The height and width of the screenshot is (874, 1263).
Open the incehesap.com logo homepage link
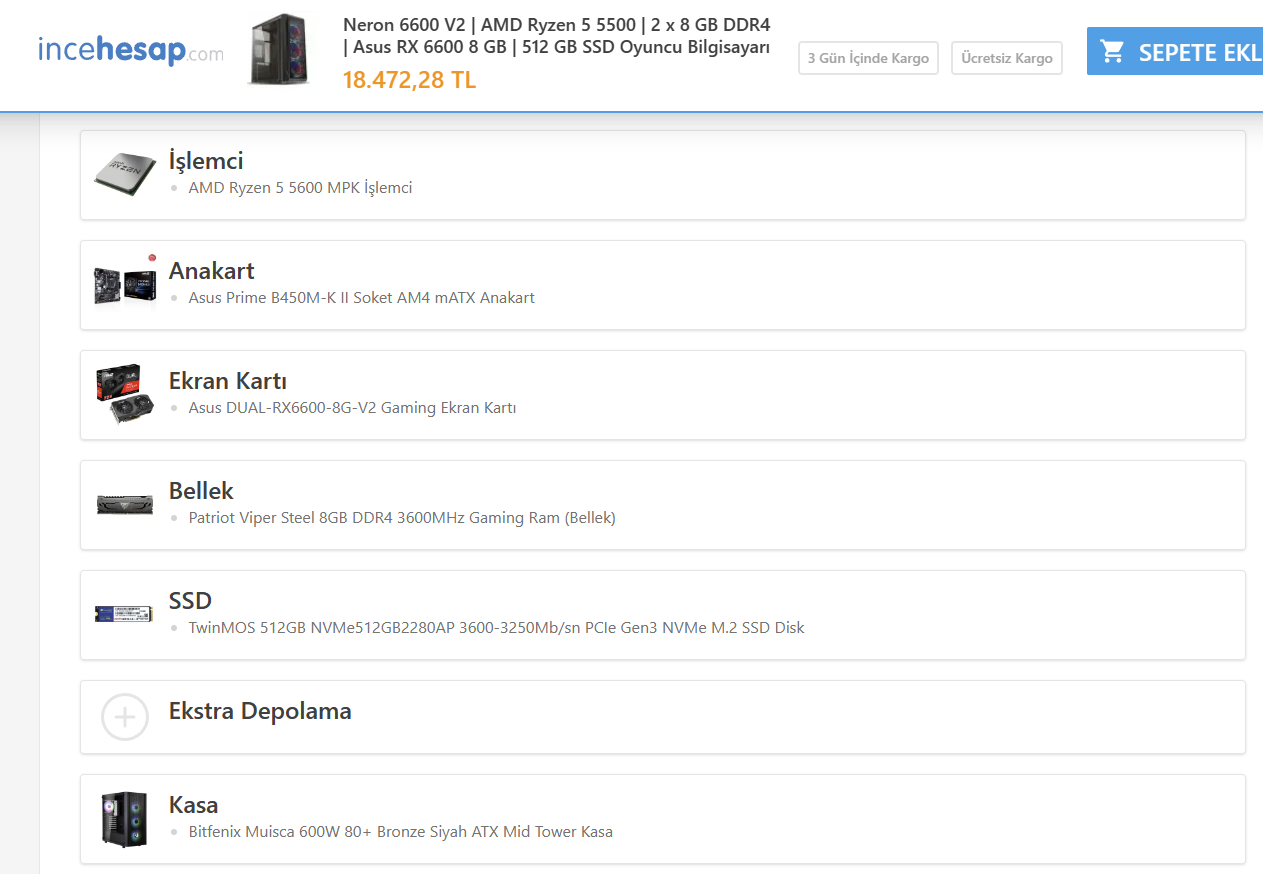[x=130, y=50]
